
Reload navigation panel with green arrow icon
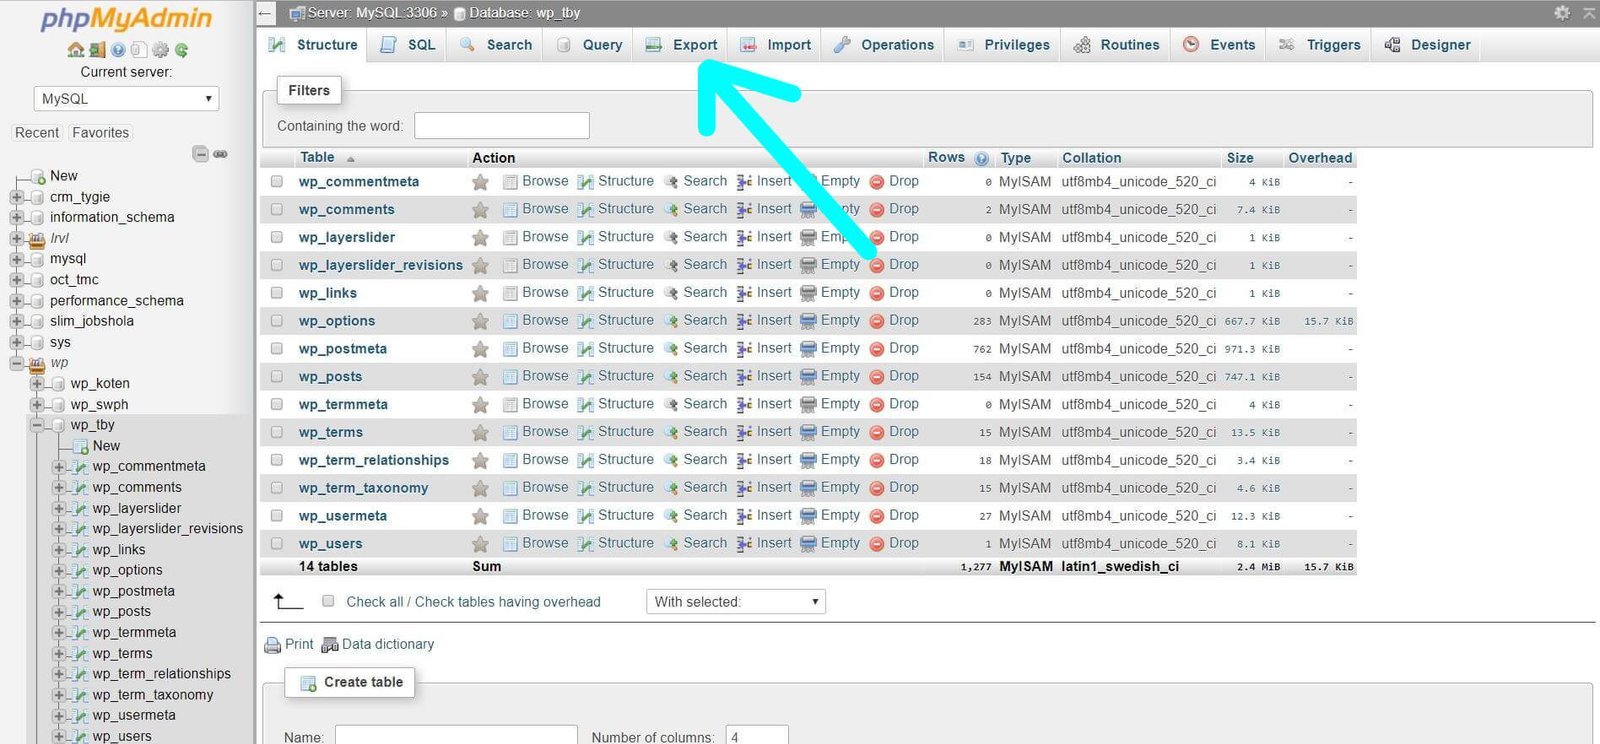pyautogui.click(x=181, y=50)
